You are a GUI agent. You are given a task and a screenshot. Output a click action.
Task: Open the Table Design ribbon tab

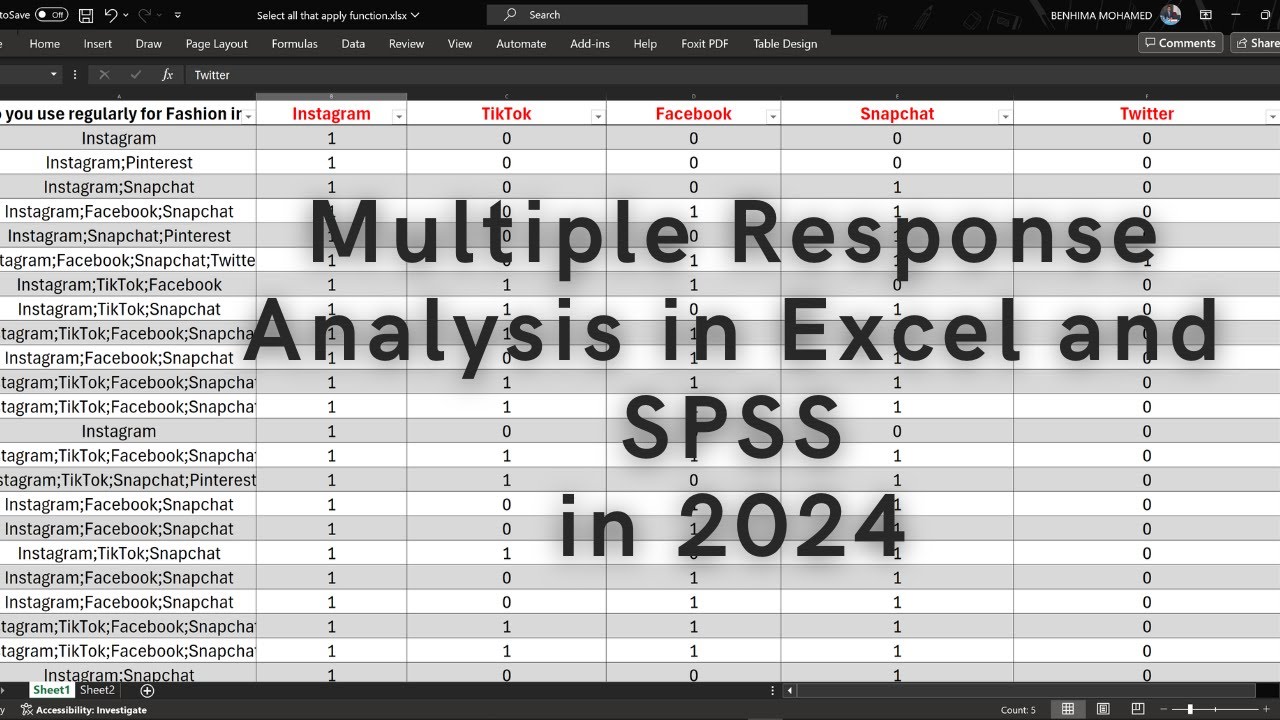click(785, 44)
